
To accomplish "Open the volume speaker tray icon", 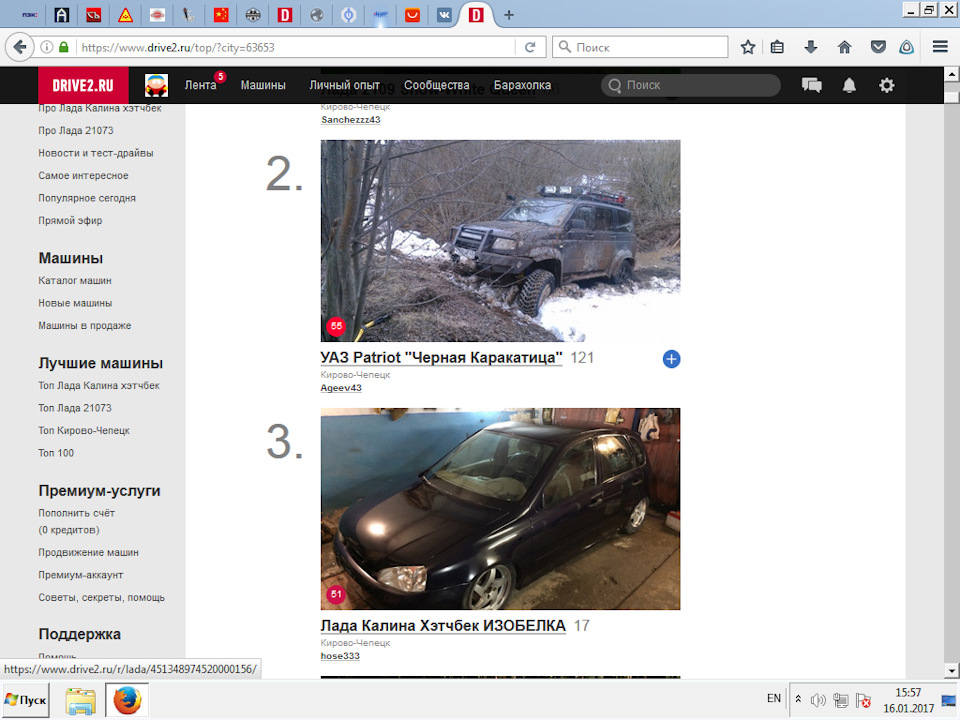I will point(818,699).
